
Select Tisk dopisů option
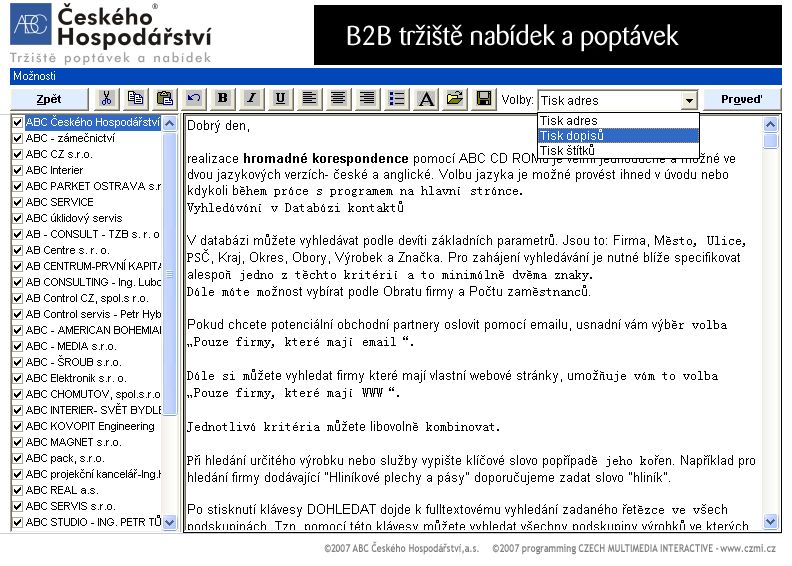pyautogui.click(x=618, y=136)
